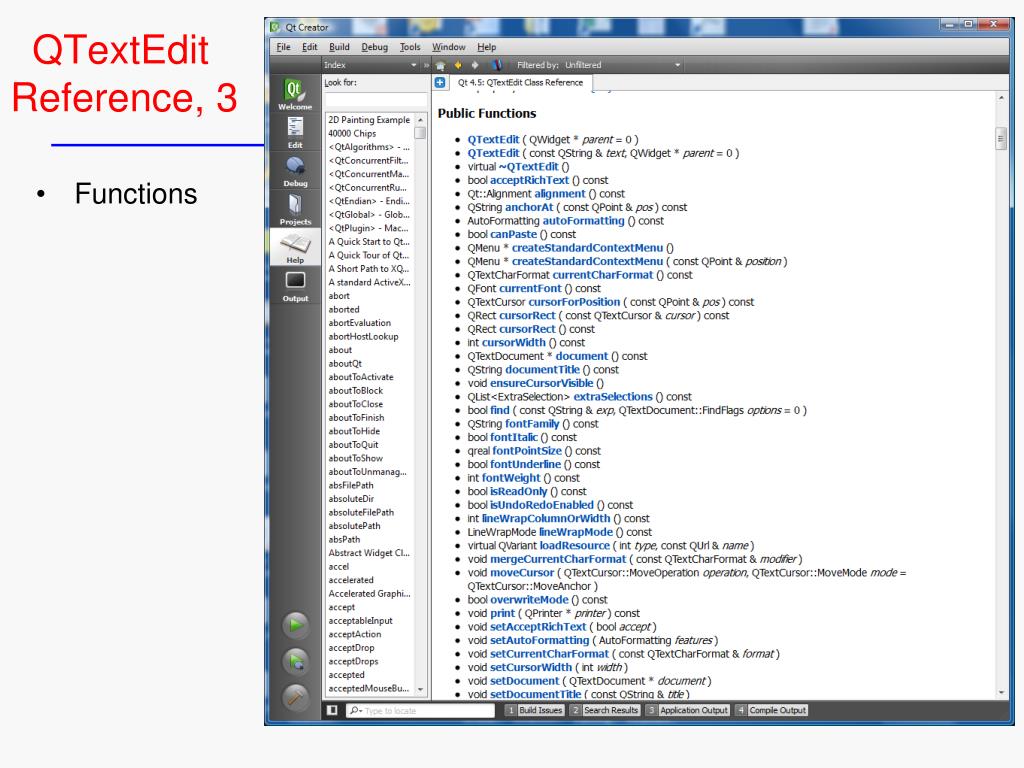Click help page scrollbar thumb
This screenshot has width=1024, height=768.
tap(1000, 138)
